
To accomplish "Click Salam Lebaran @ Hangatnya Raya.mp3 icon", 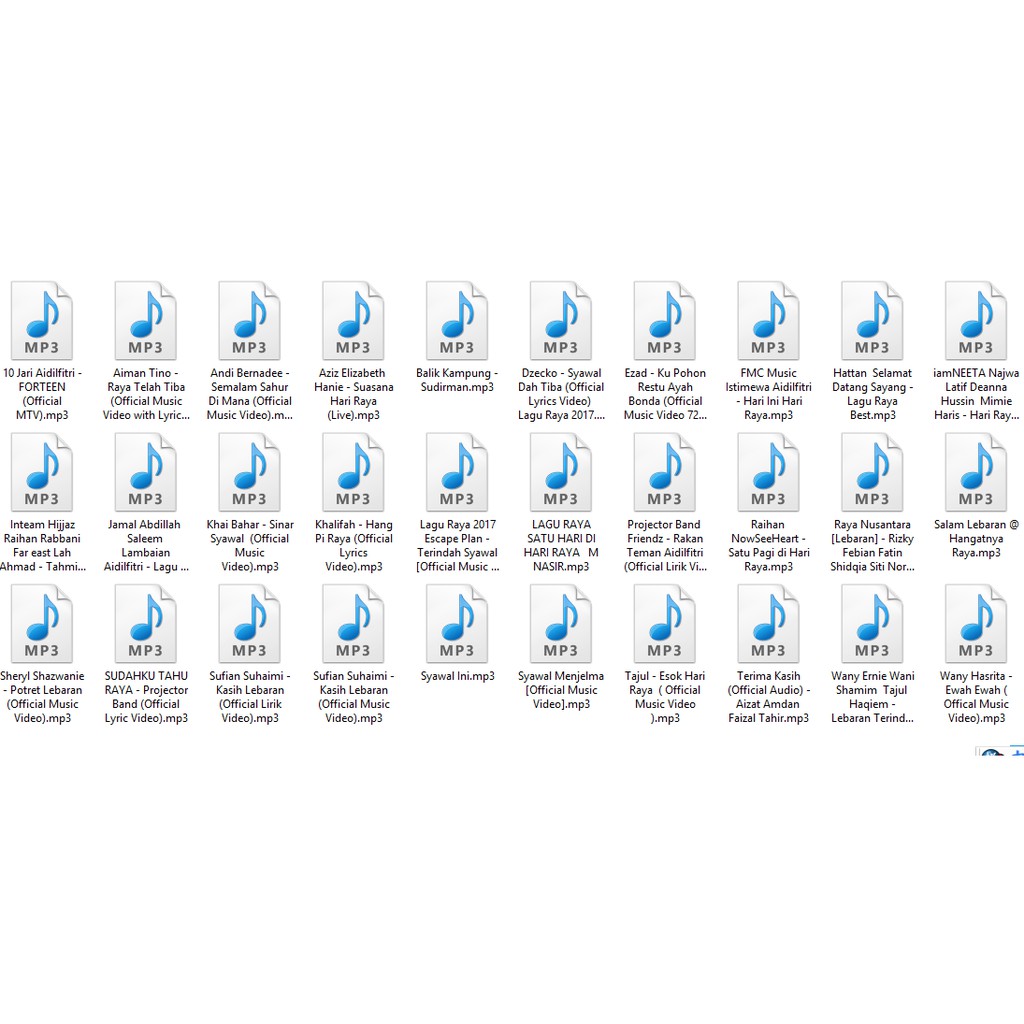I will (x=976, y=473).
